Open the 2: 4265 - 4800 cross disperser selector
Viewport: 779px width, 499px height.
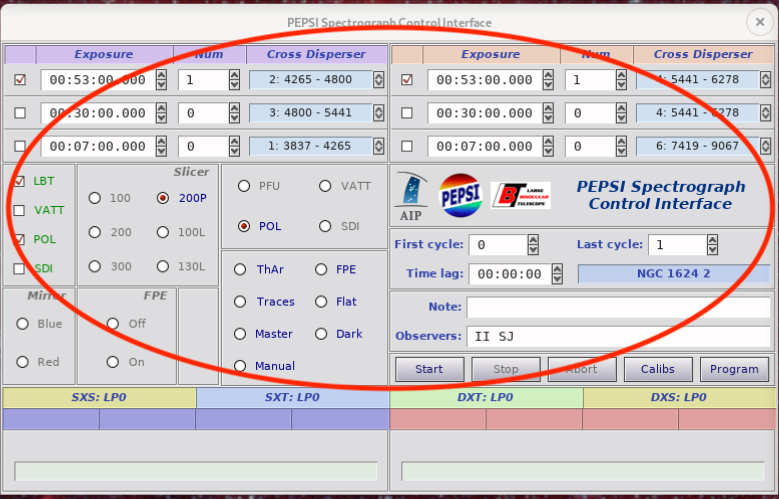point(316,80)
